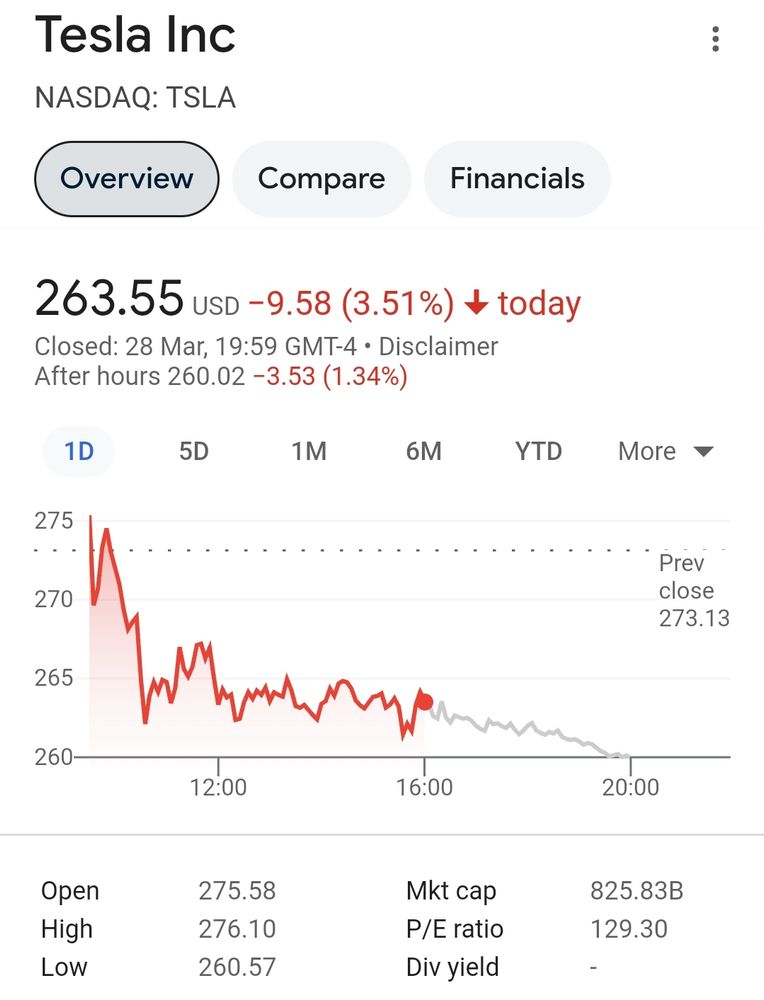Click the 20:00 marker on chart axis
This screenshot has width=764, height=1000.
point(630,787)
